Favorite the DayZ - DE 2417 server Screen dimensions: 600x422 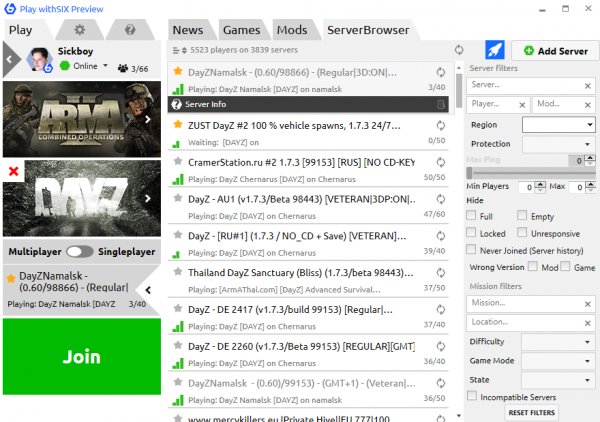tap(178, 308)
